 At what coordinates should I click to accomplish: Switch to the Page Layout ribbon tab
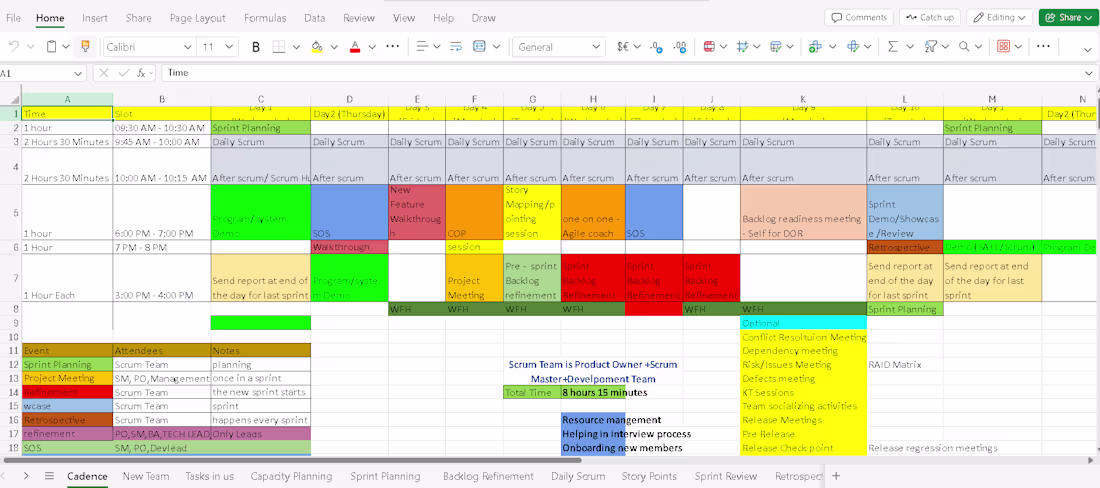(x=198, y=18)
